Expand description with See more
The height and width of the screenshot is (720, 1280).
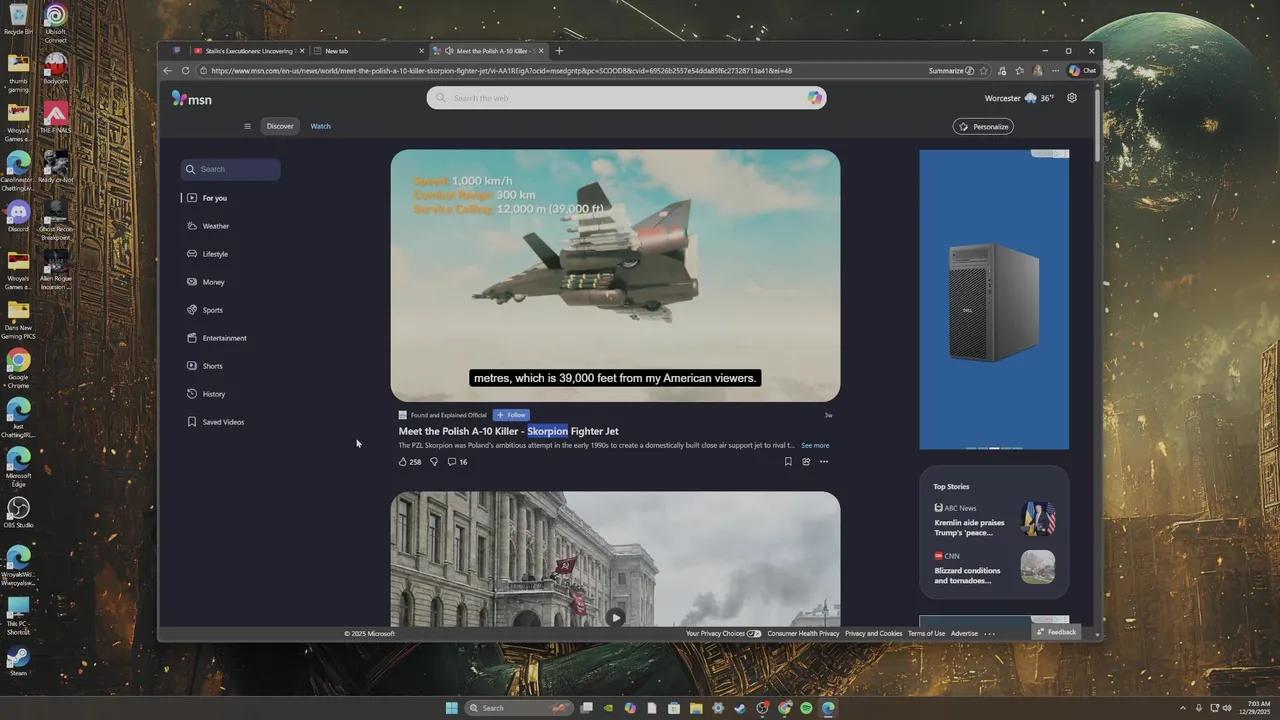[815, 446]
